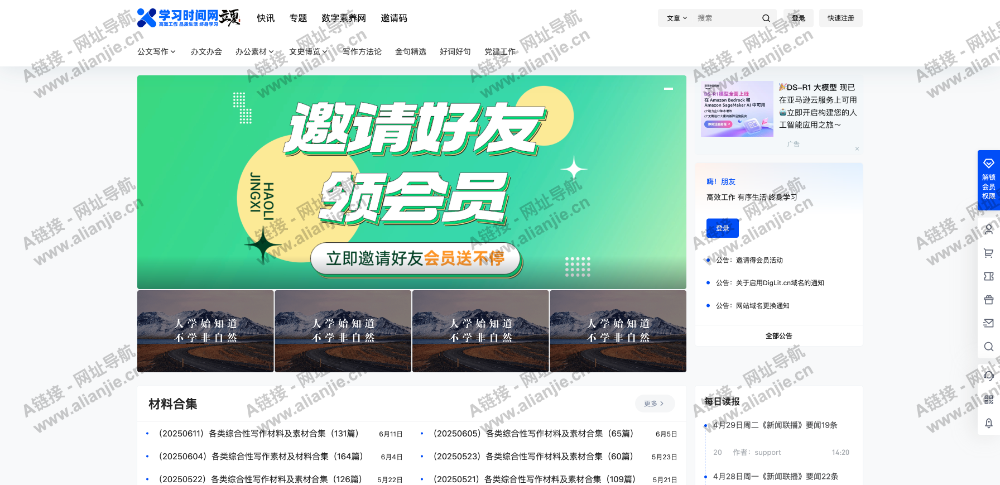Open the 文章 search type dropdown
Image resolution: width=1000 pixels, height=485 pixels.
(677, 18)
